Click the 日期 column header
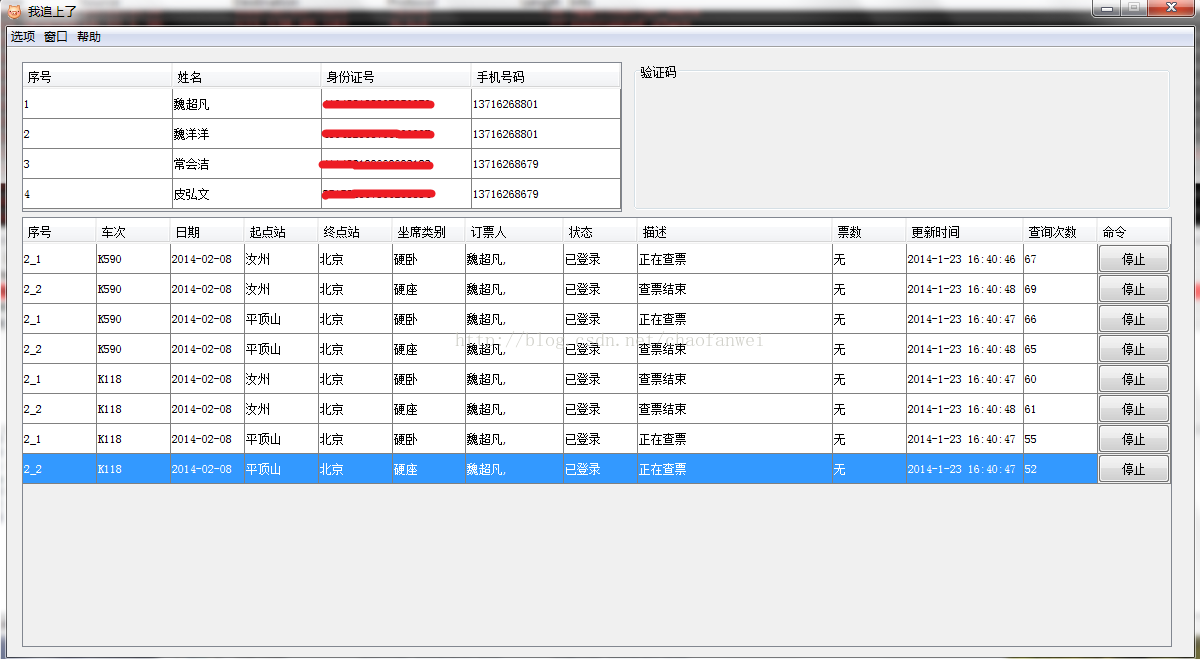 pyautogui.click(x=207, y=232)
